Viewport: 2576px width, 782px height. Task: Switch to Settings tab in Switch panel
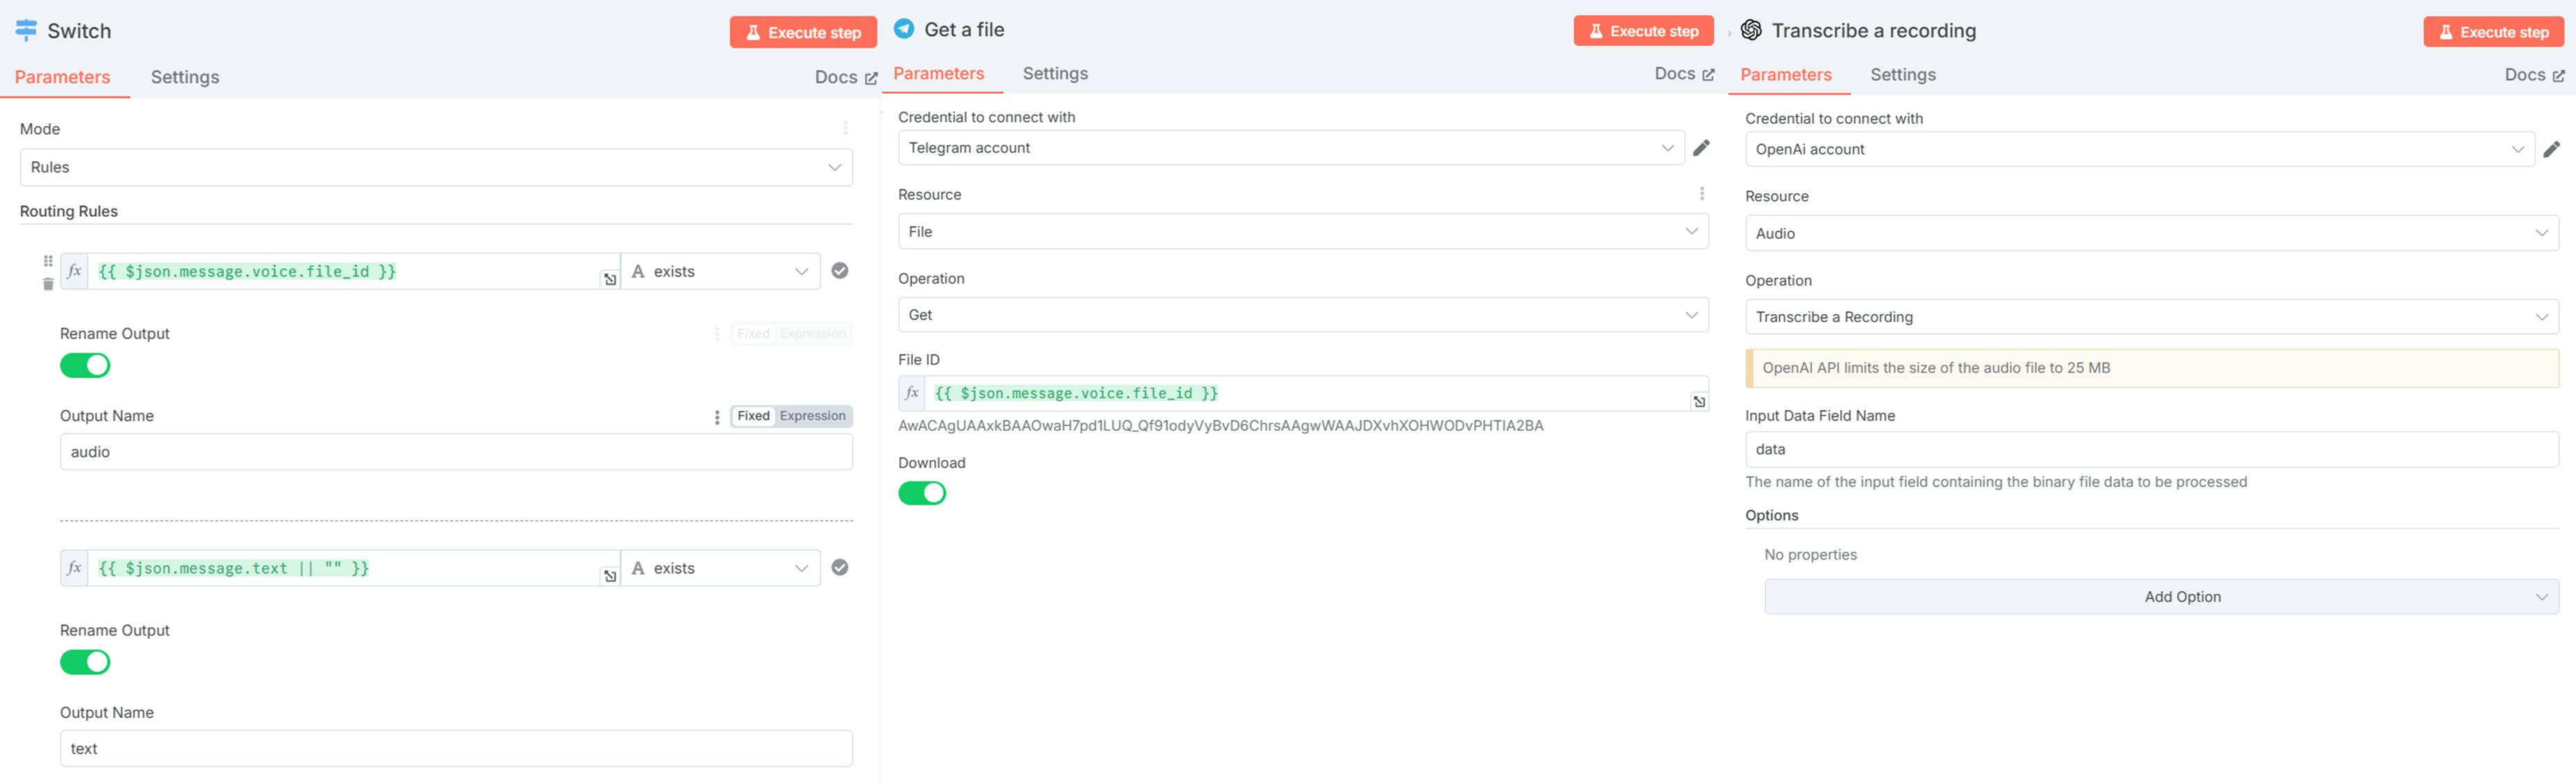click(185, 78)
